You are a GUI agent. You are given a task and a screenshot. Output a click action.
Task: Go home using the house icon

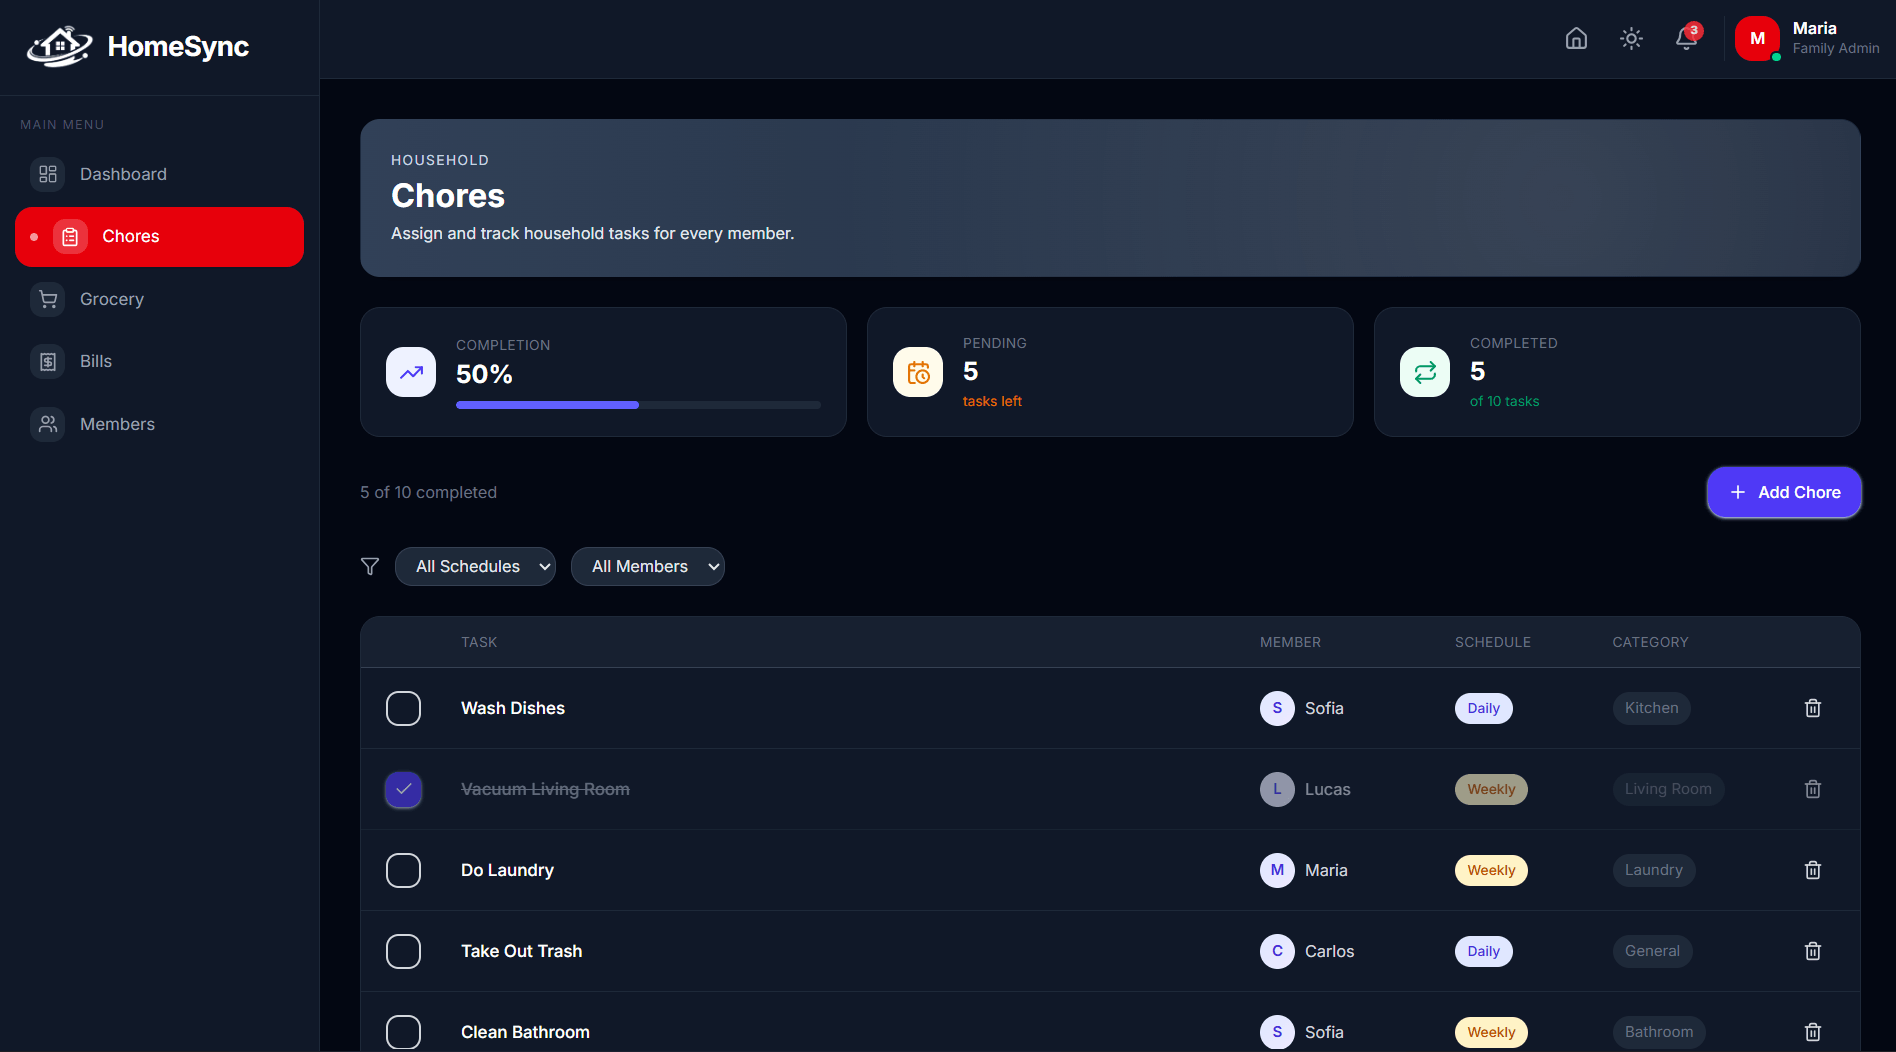coord(1576,38)
